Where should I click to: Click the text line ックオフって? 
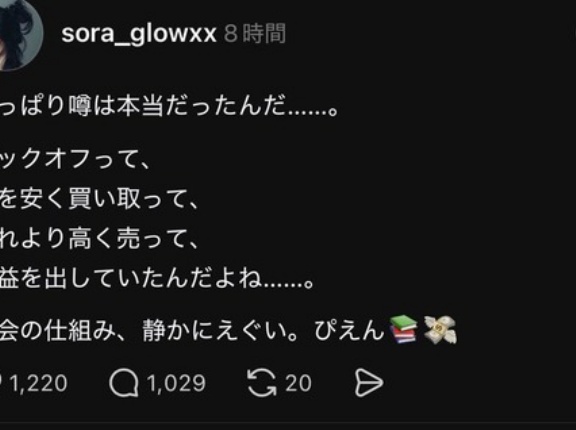pyautogui.click(x=74, y=159)
